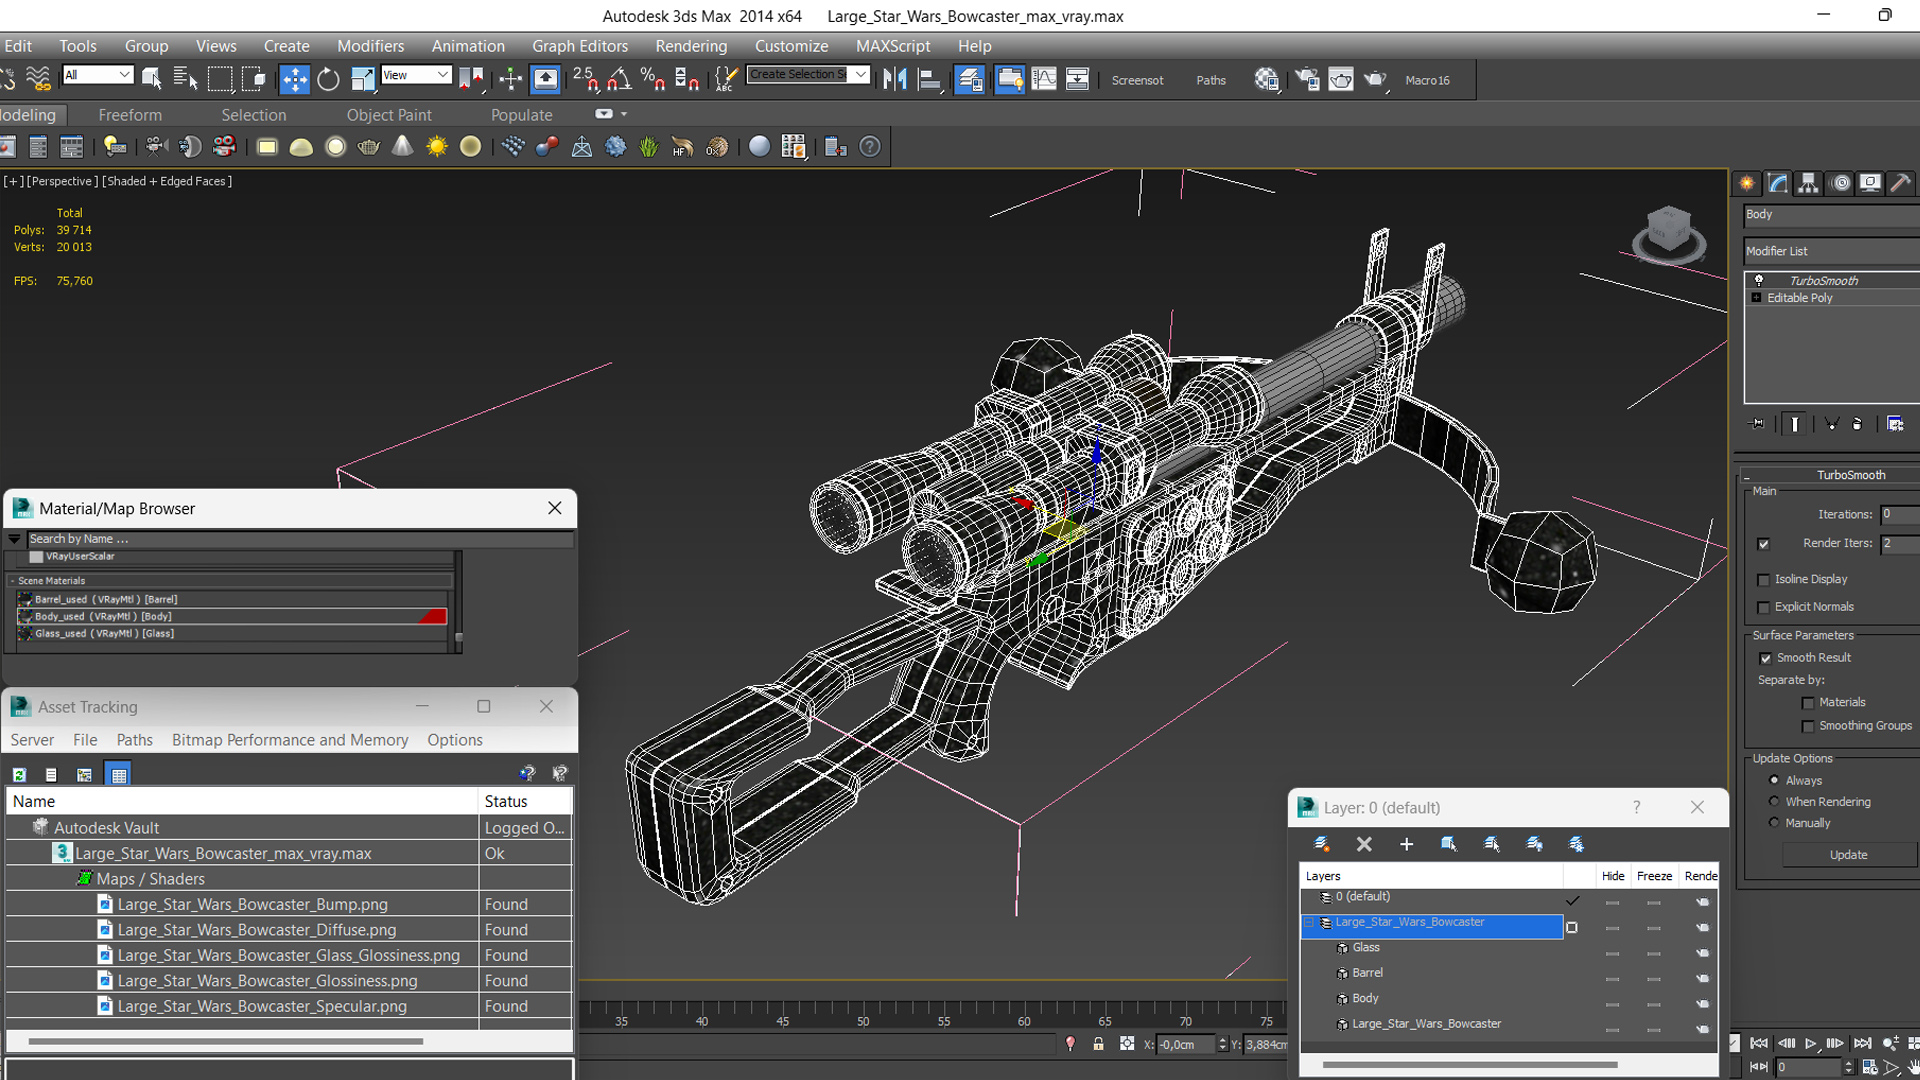Enable separate by Materials checkbox

pyautogui.click(x=1808, y=703)
